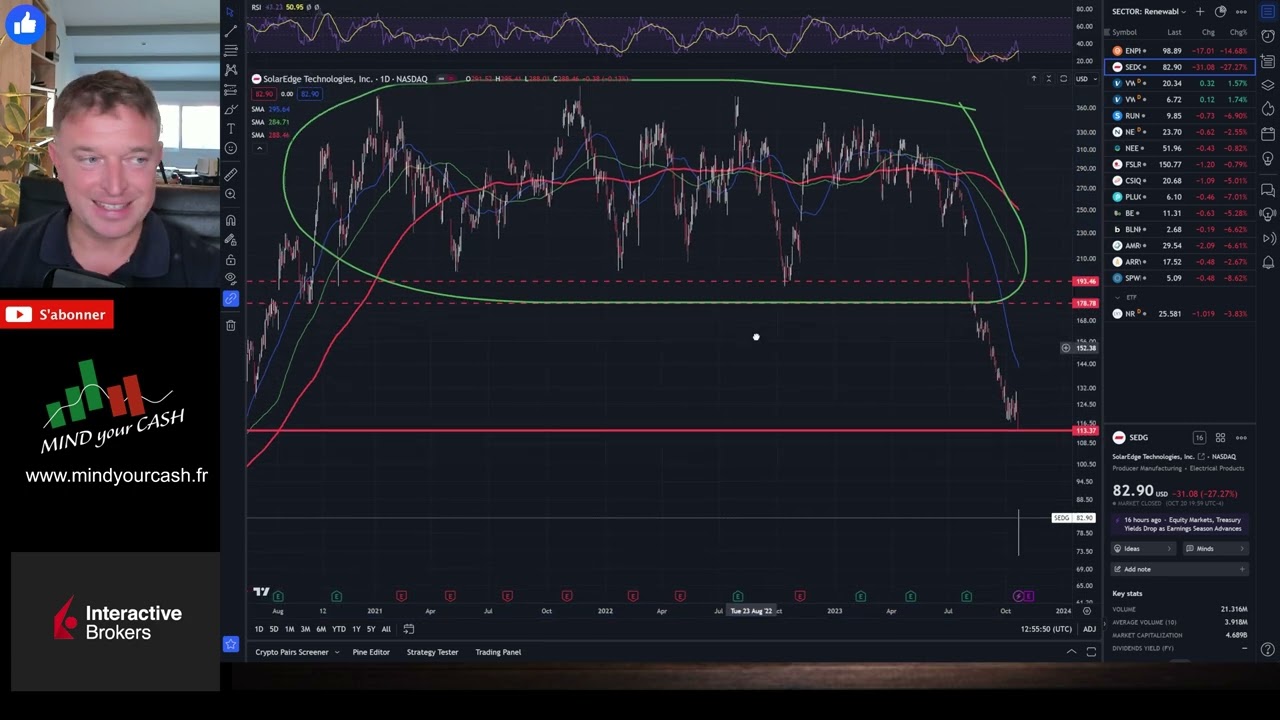The height and width of the screenshot is (720, 1280).
Task: Select the trend line drawing tool
Action: tap(231, 31)
